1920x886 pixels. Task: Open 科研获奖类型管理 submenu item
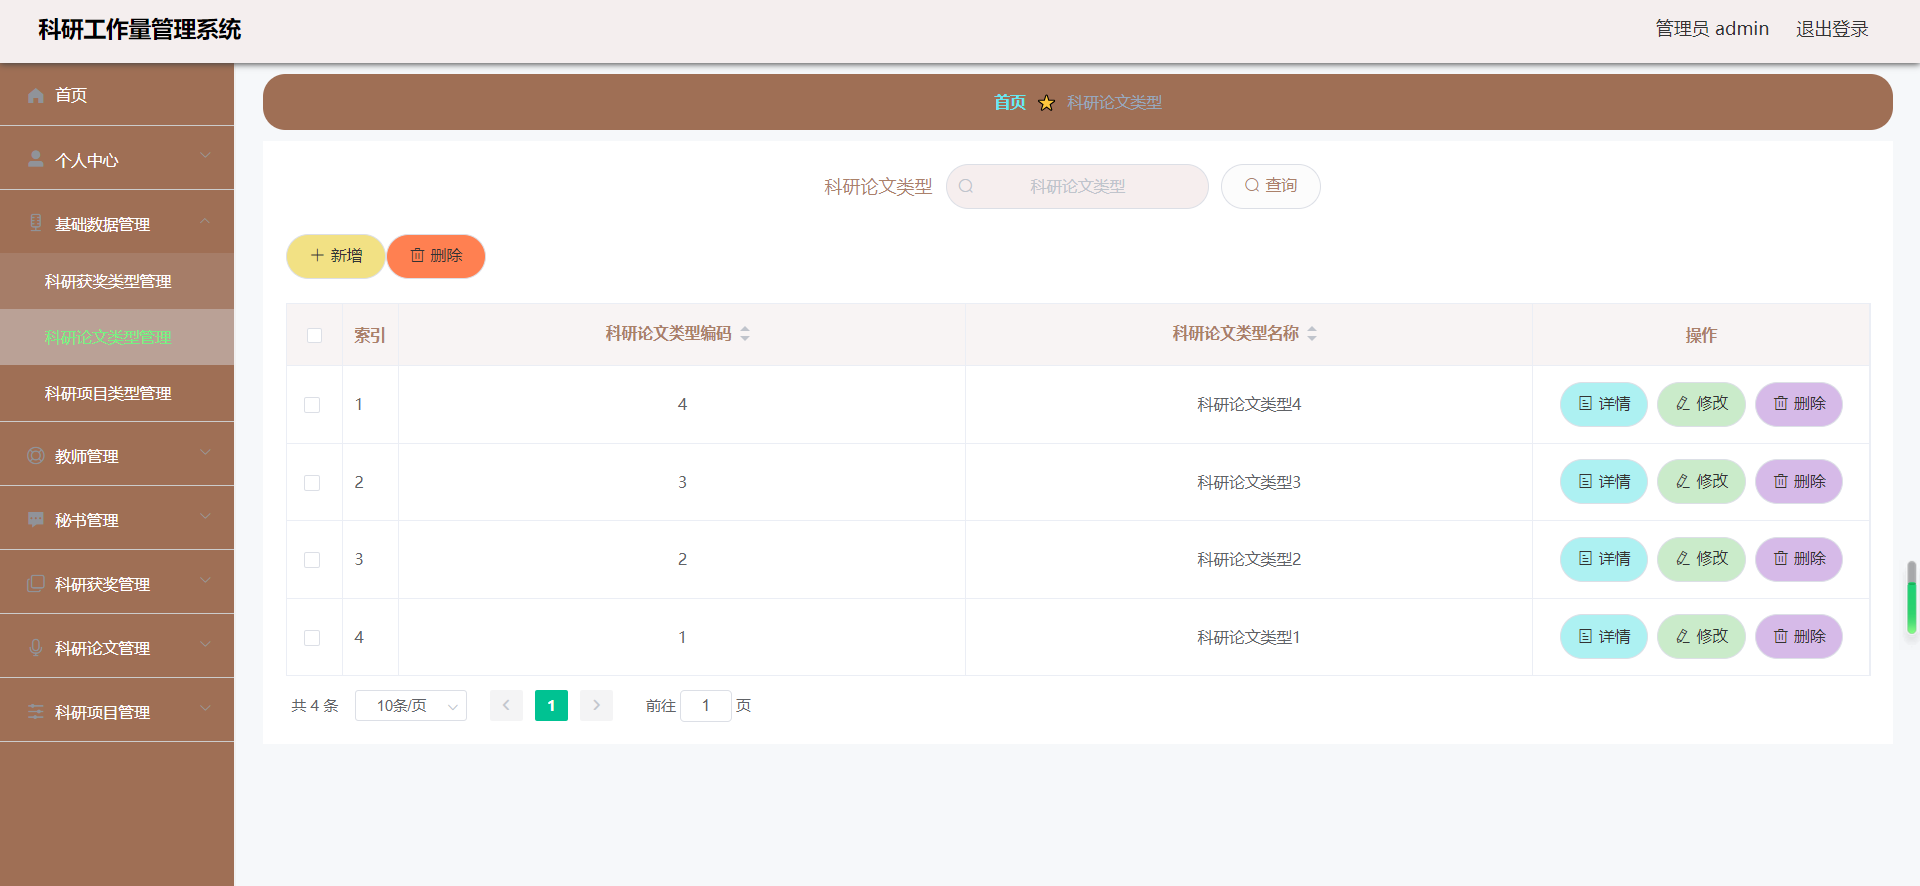(x=117, y=281)
